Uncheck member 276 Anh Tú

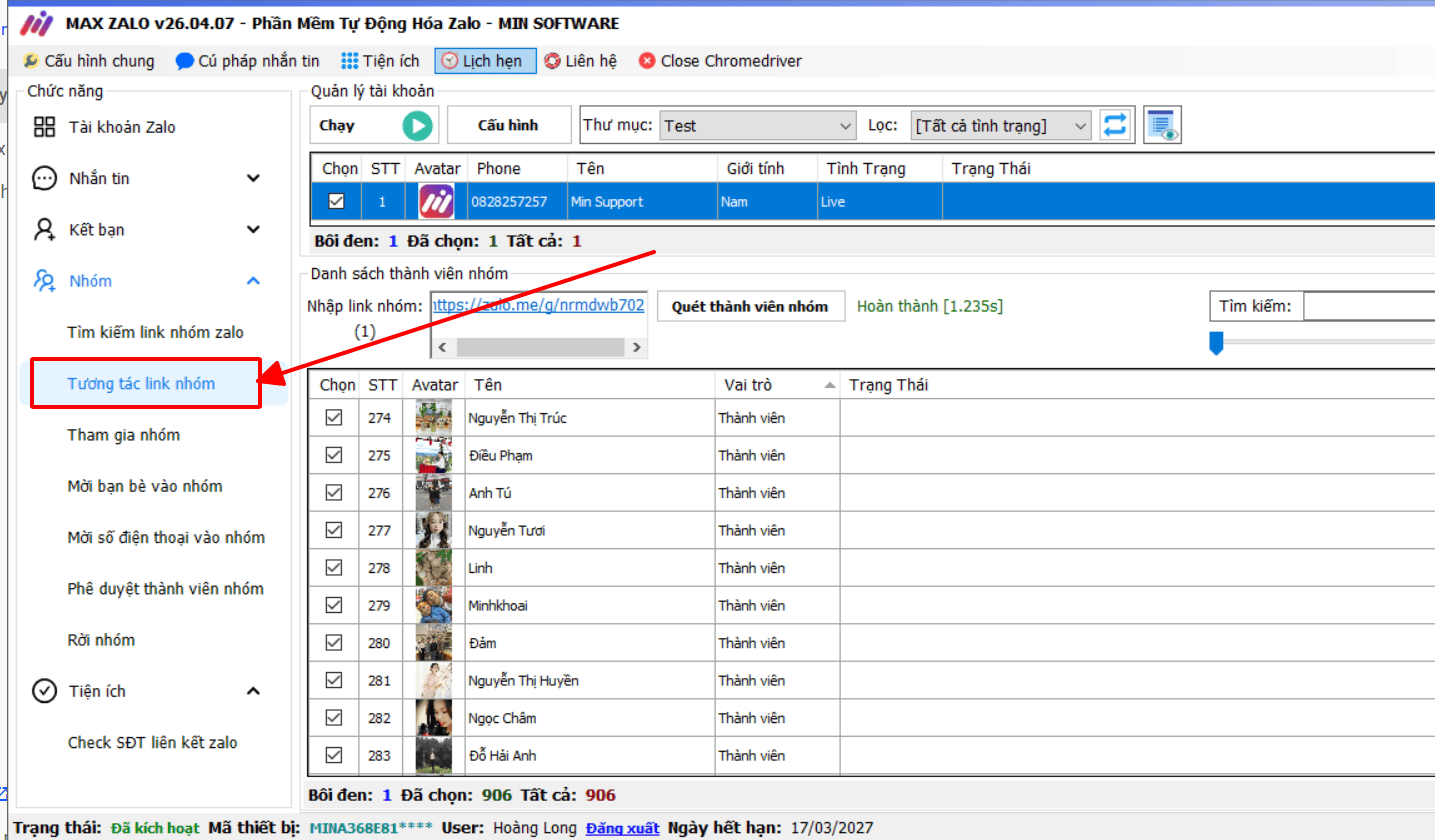pyautogui.click(x=334, y=492)
